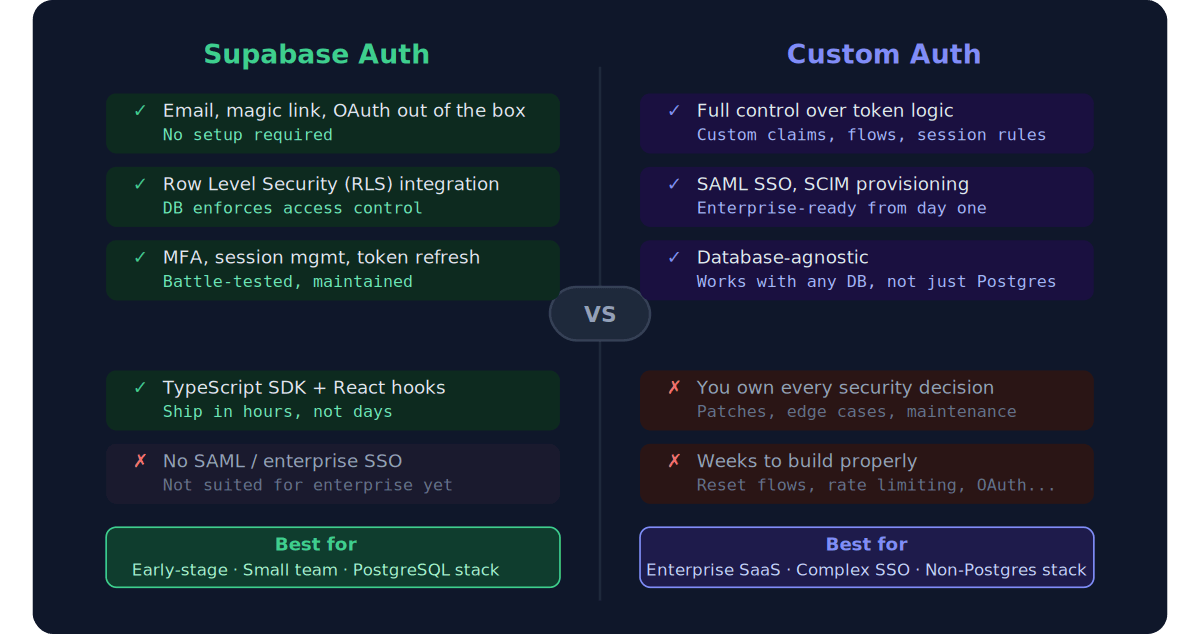
Task: Click 'Patches, edge cases, maintenance' subtitle
Action: (857, 412)
